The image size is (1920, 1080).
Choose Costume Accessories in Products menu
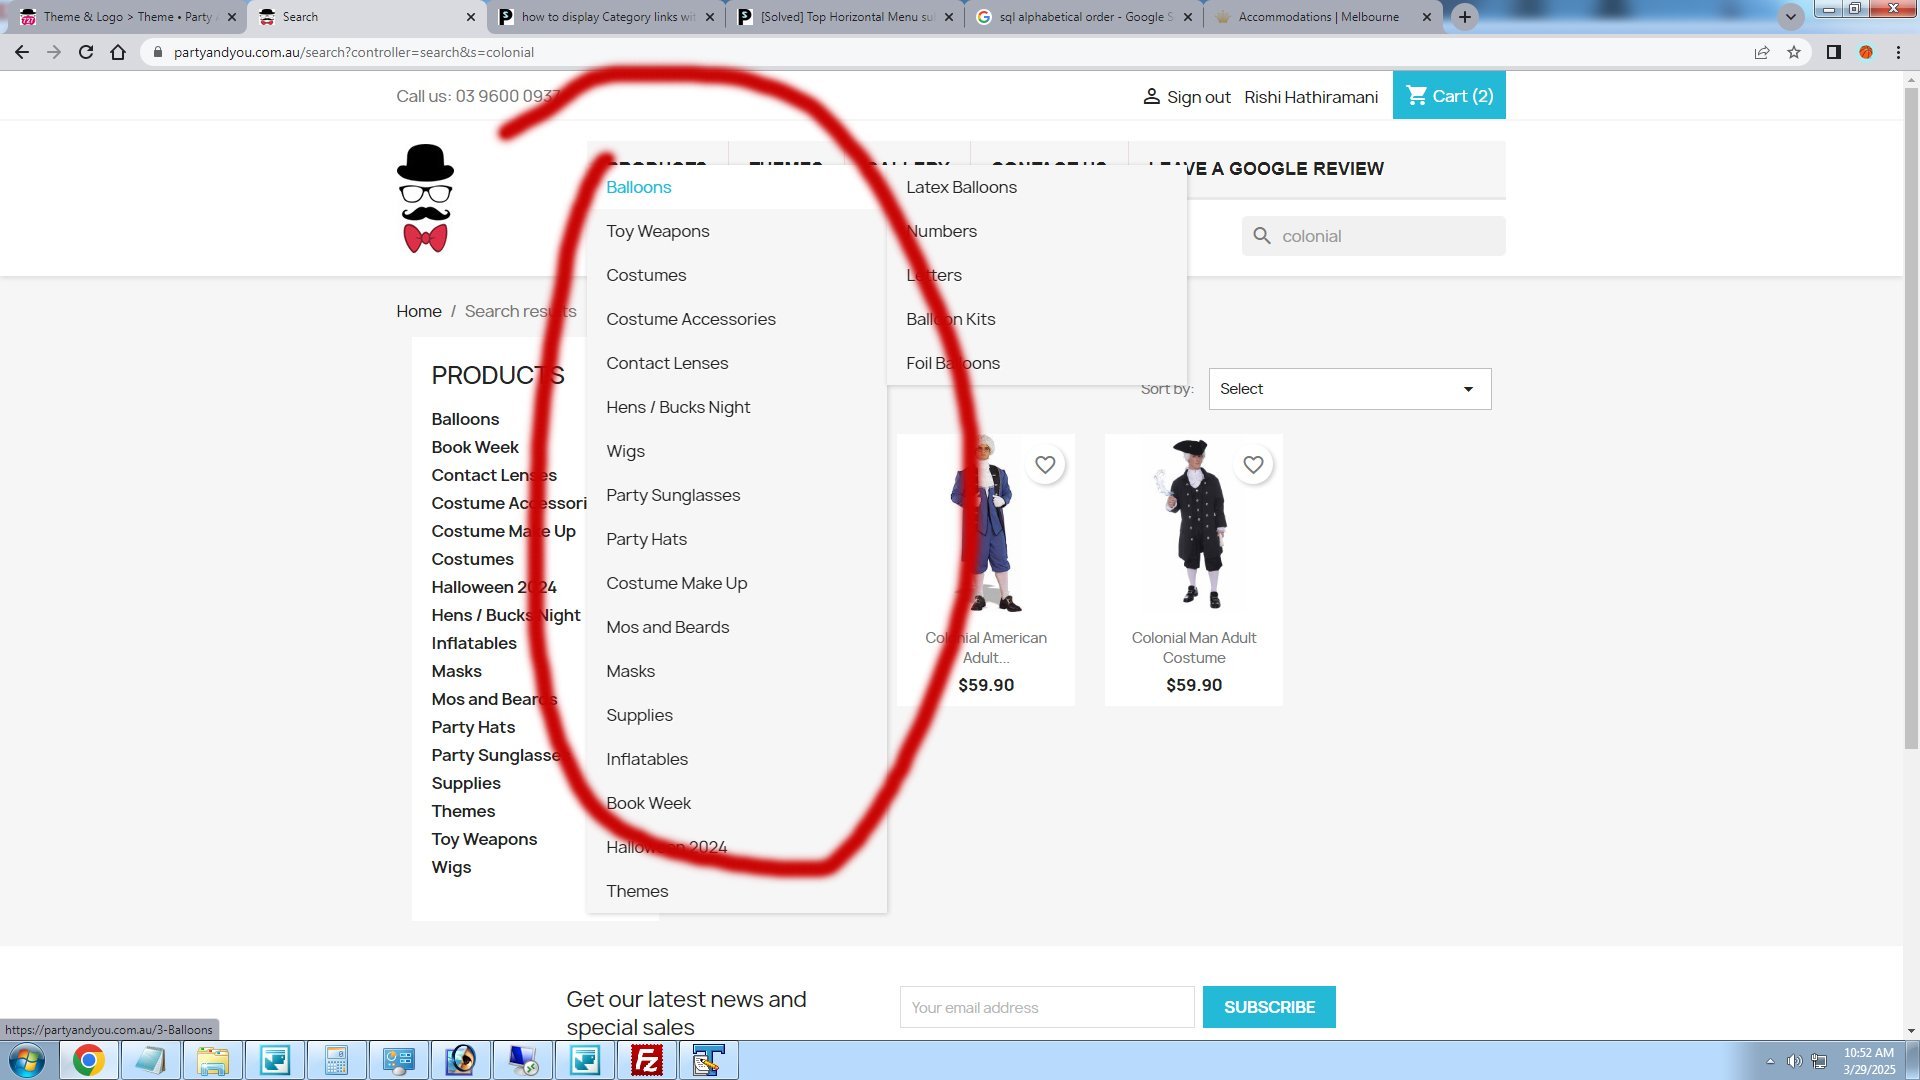coord(690,319)
